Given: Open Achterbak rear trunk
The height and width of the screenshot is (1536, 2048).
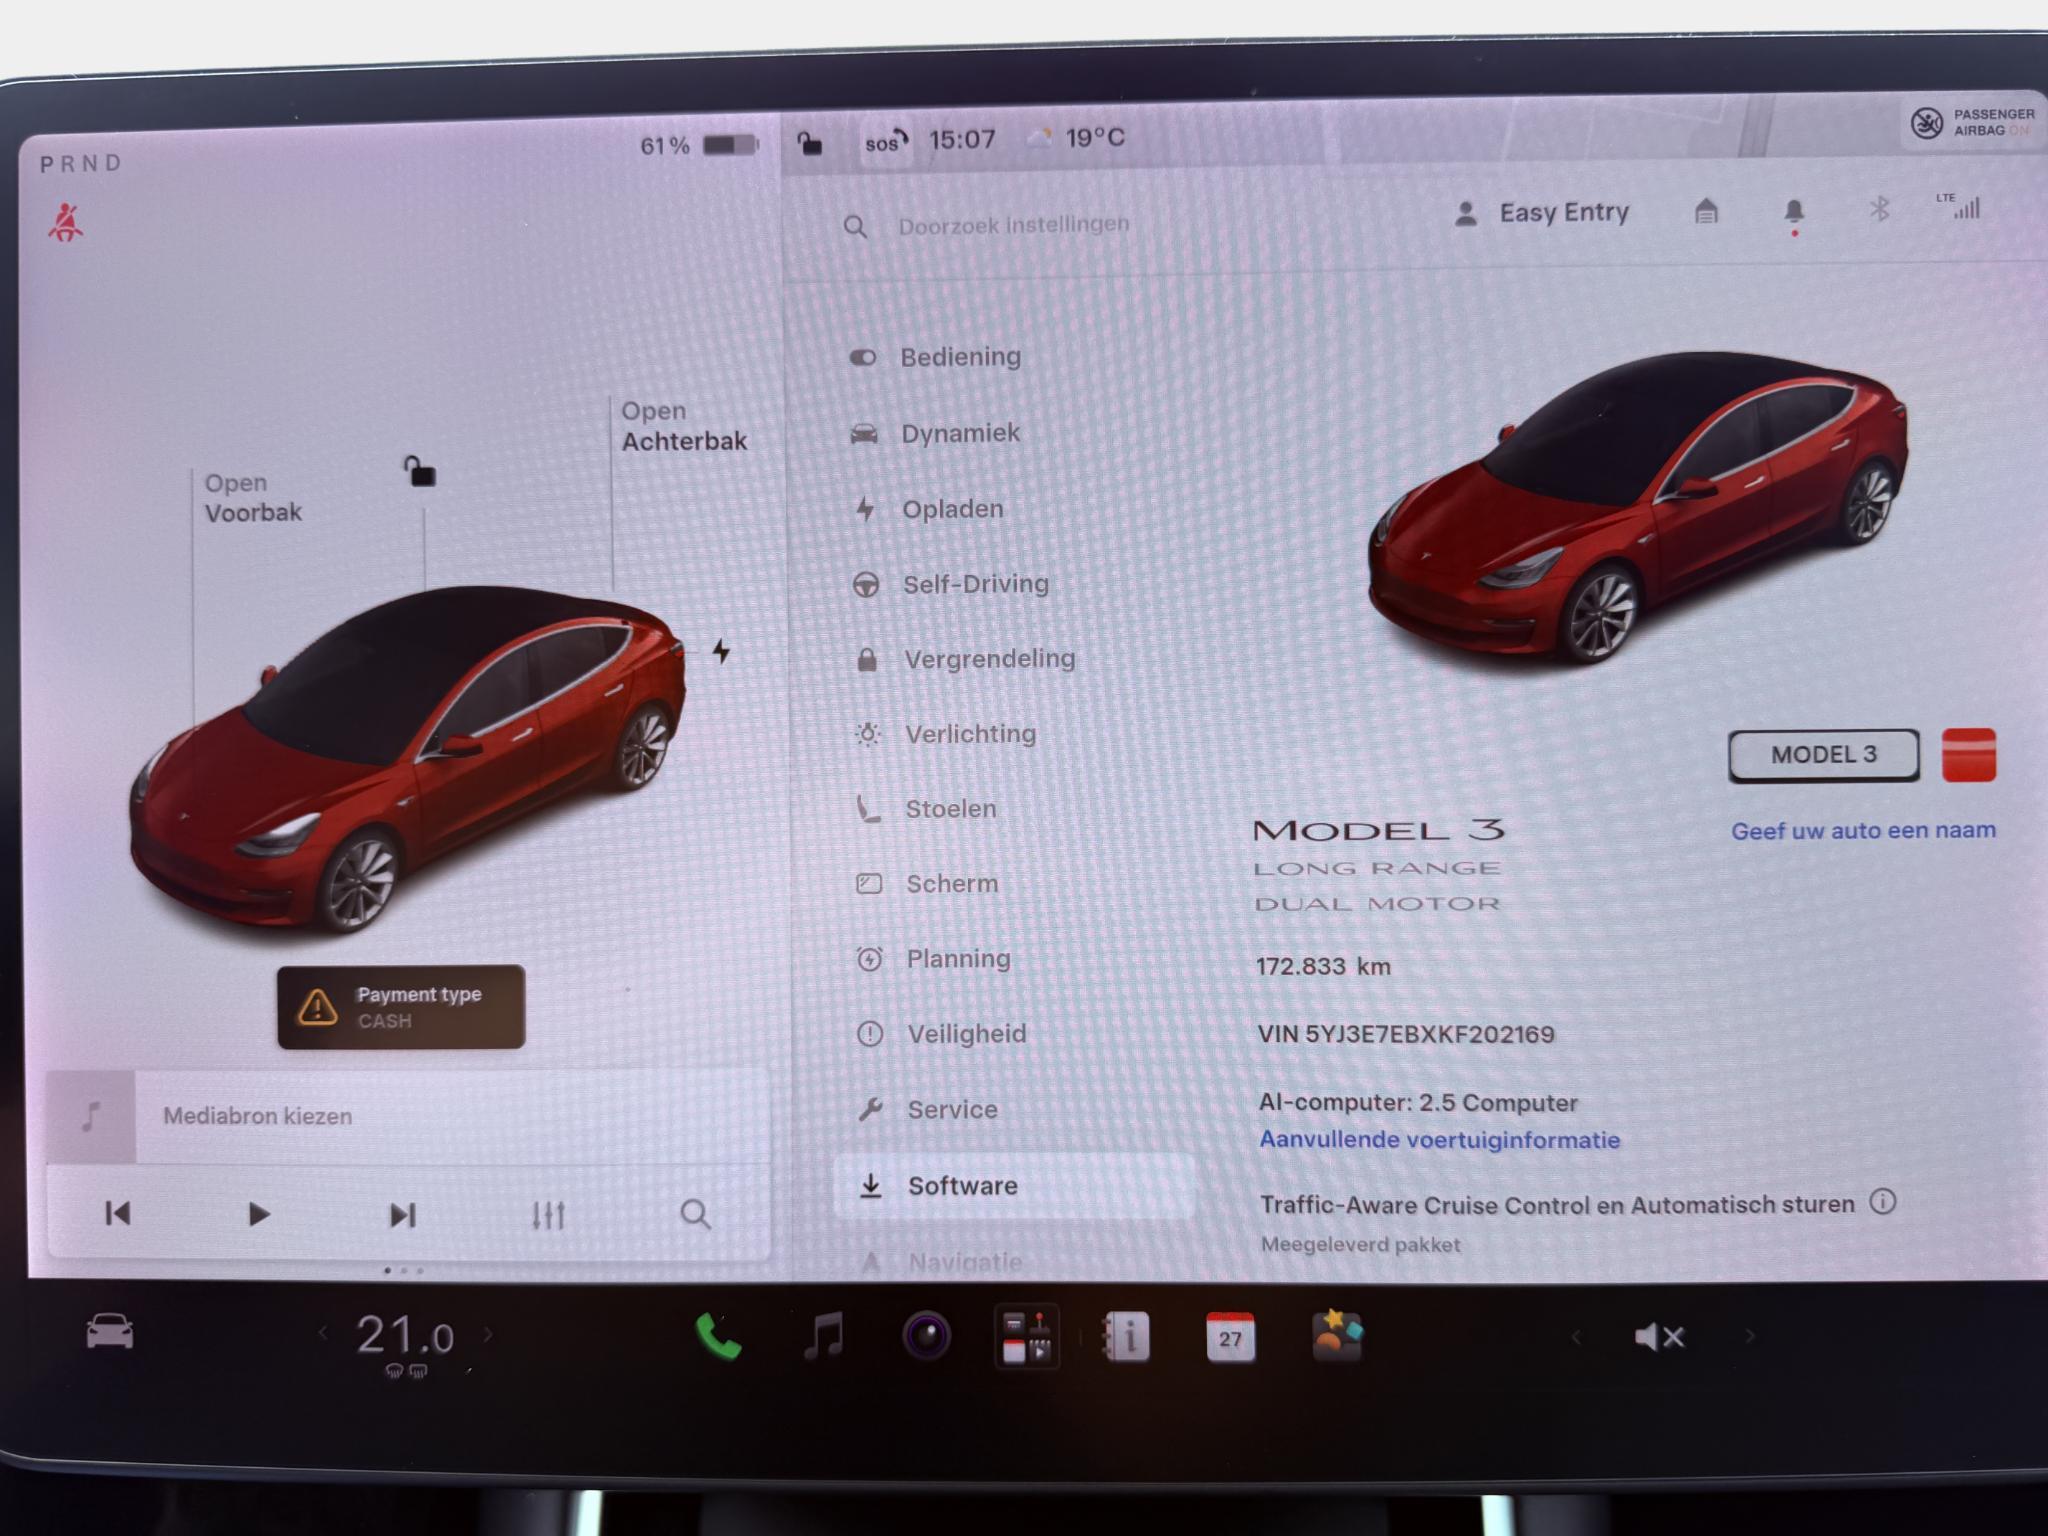Looking at the screenshot, I should (684, 426).
